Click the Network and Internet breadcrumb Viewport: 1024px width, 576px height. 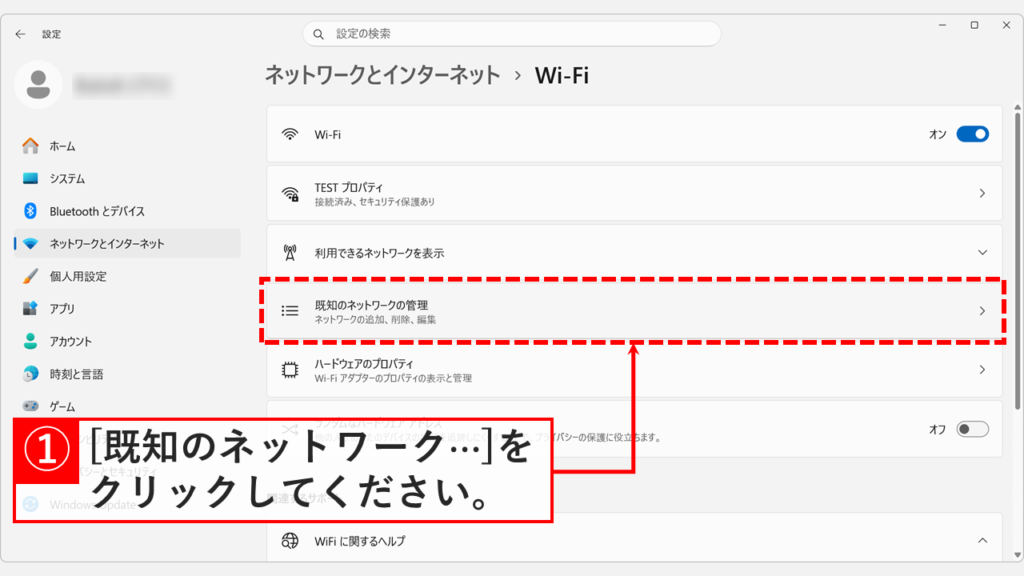tap(383, 75)
